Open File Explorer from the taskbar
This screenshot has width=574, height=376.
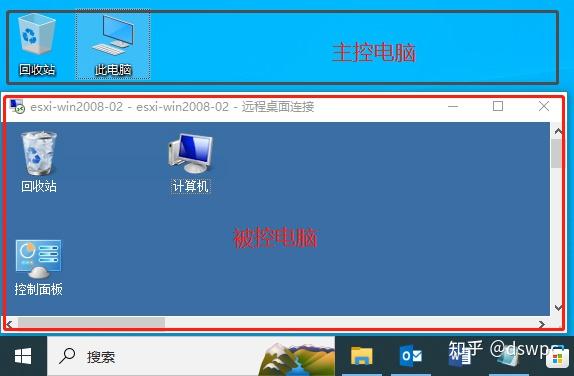coord(361,356)
